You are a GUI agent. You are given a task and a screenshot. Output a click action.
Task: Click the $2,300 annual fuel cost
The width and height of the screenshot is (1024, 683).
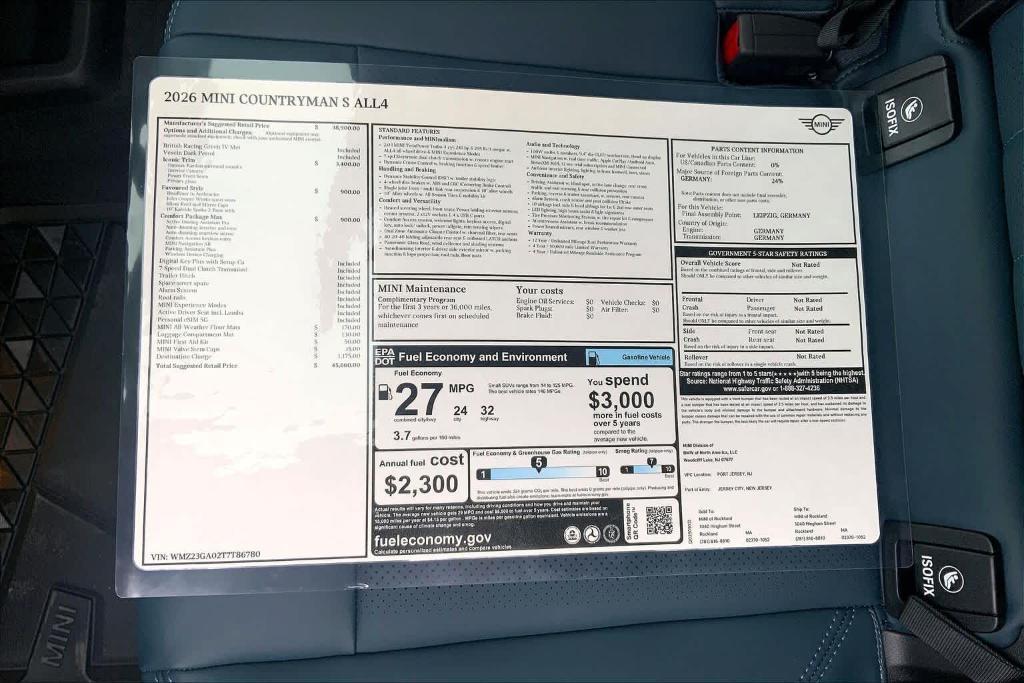(421, 485)
